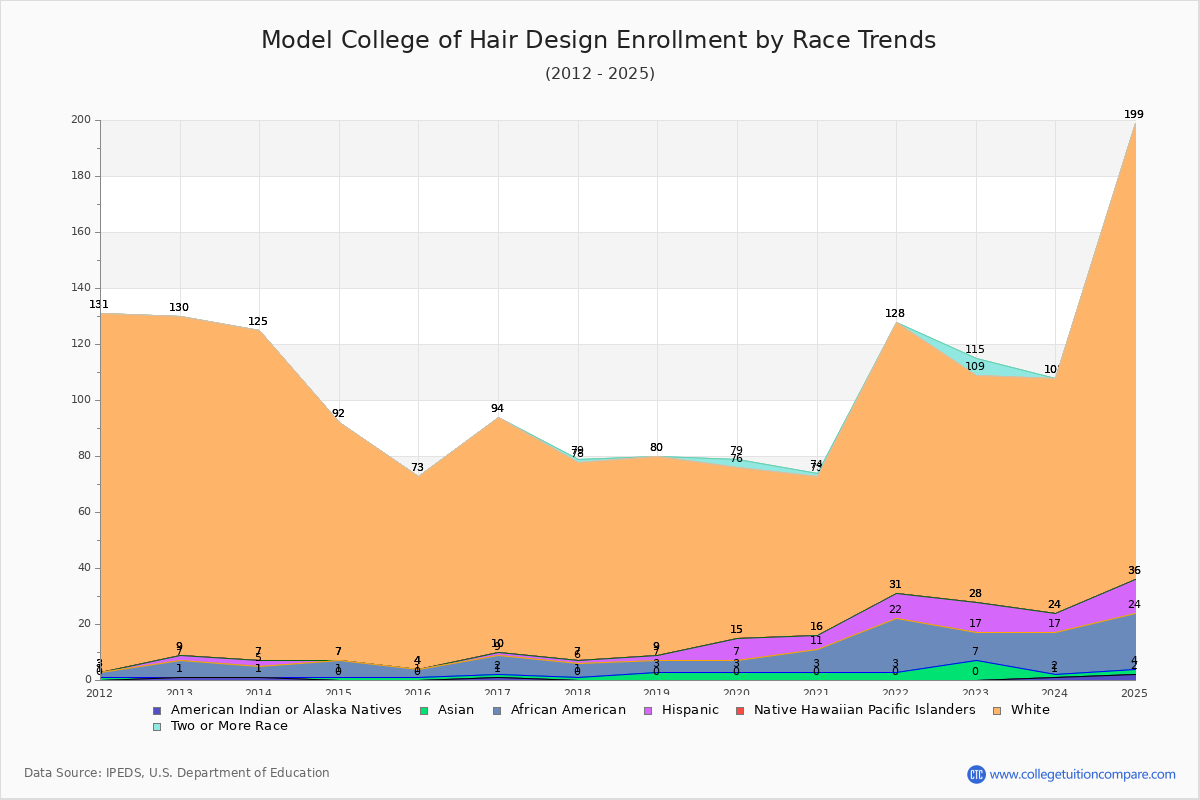Toggle the Native Hawaiian Pacific Islanders legend entry
Viewport: 1200px width, 800px height.
[855, 710]
